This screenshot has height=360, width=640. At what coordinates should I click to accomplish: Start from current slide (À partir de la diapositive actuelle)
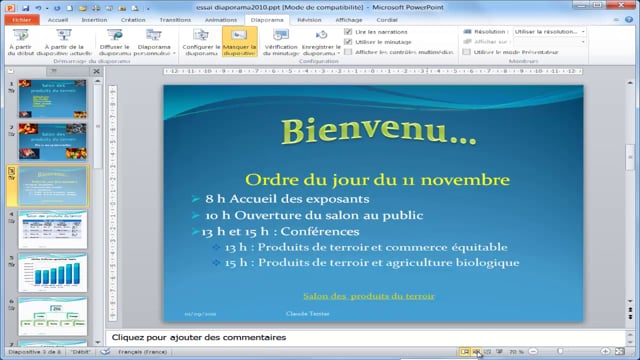coord(64,42)
